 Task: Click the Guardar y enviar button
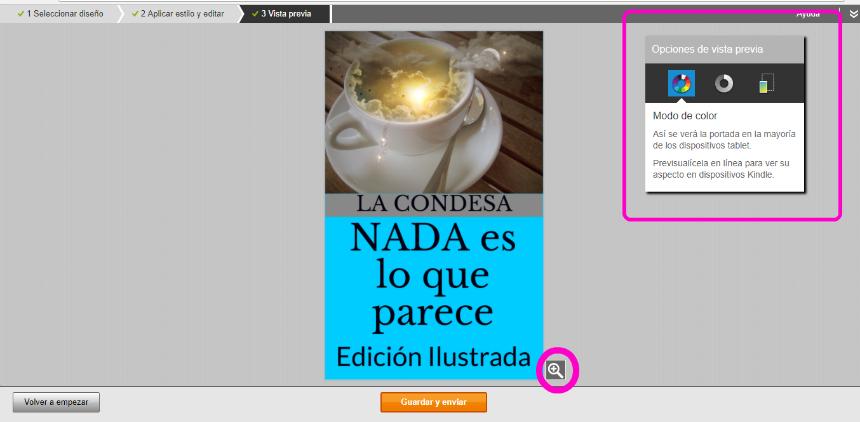433,402
